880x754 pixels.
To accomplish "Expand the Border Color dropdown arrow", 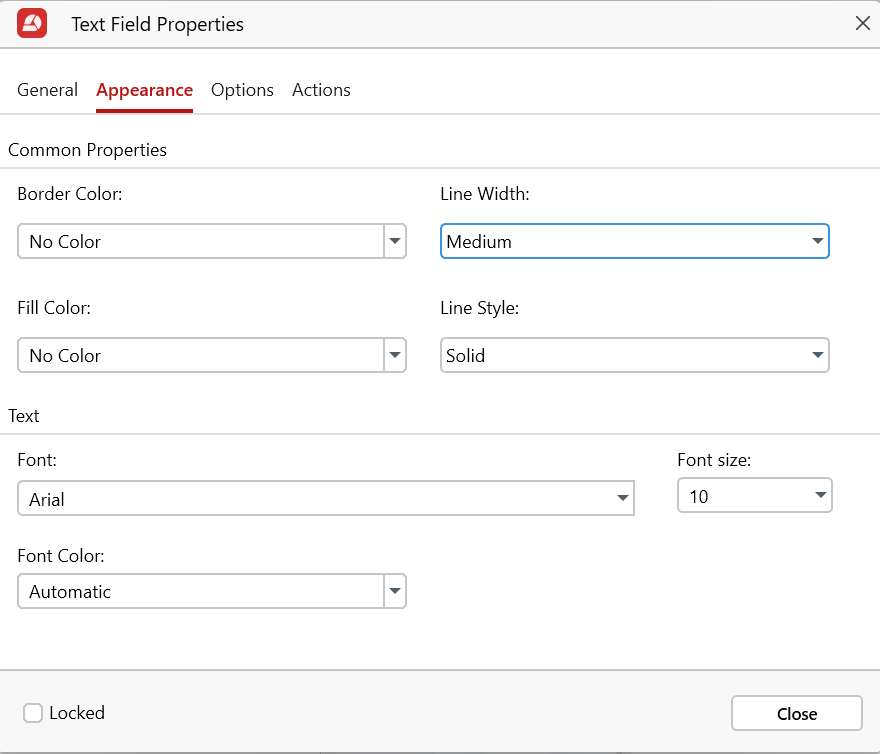I will click(x=395, y=242).
